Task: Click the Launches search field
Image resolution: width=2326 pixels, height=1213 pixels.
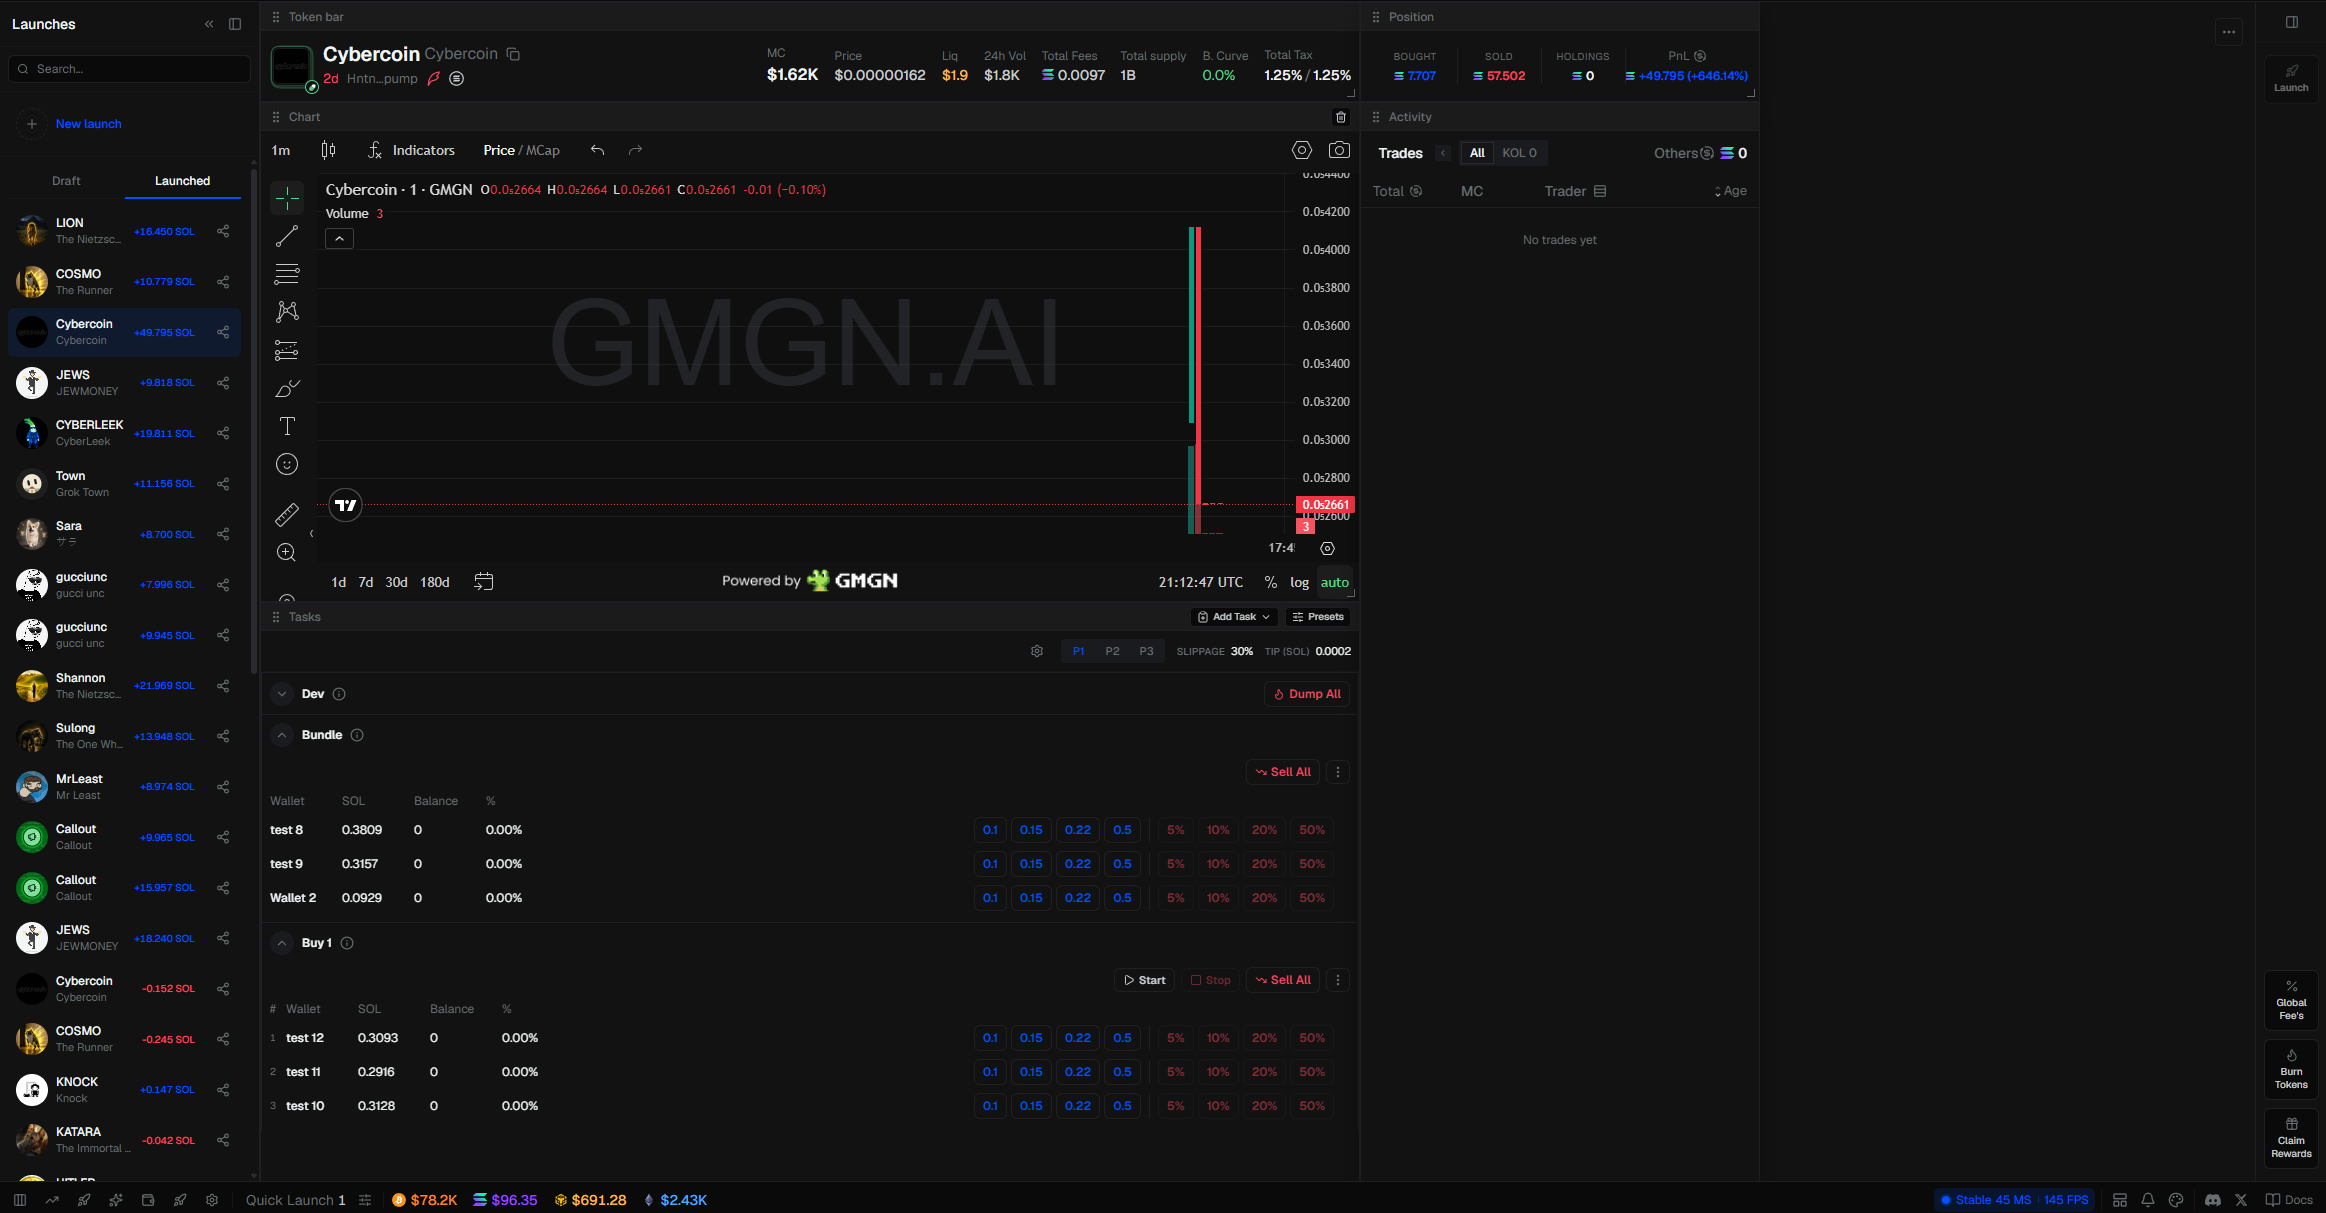Action: (x=130, y=69)
